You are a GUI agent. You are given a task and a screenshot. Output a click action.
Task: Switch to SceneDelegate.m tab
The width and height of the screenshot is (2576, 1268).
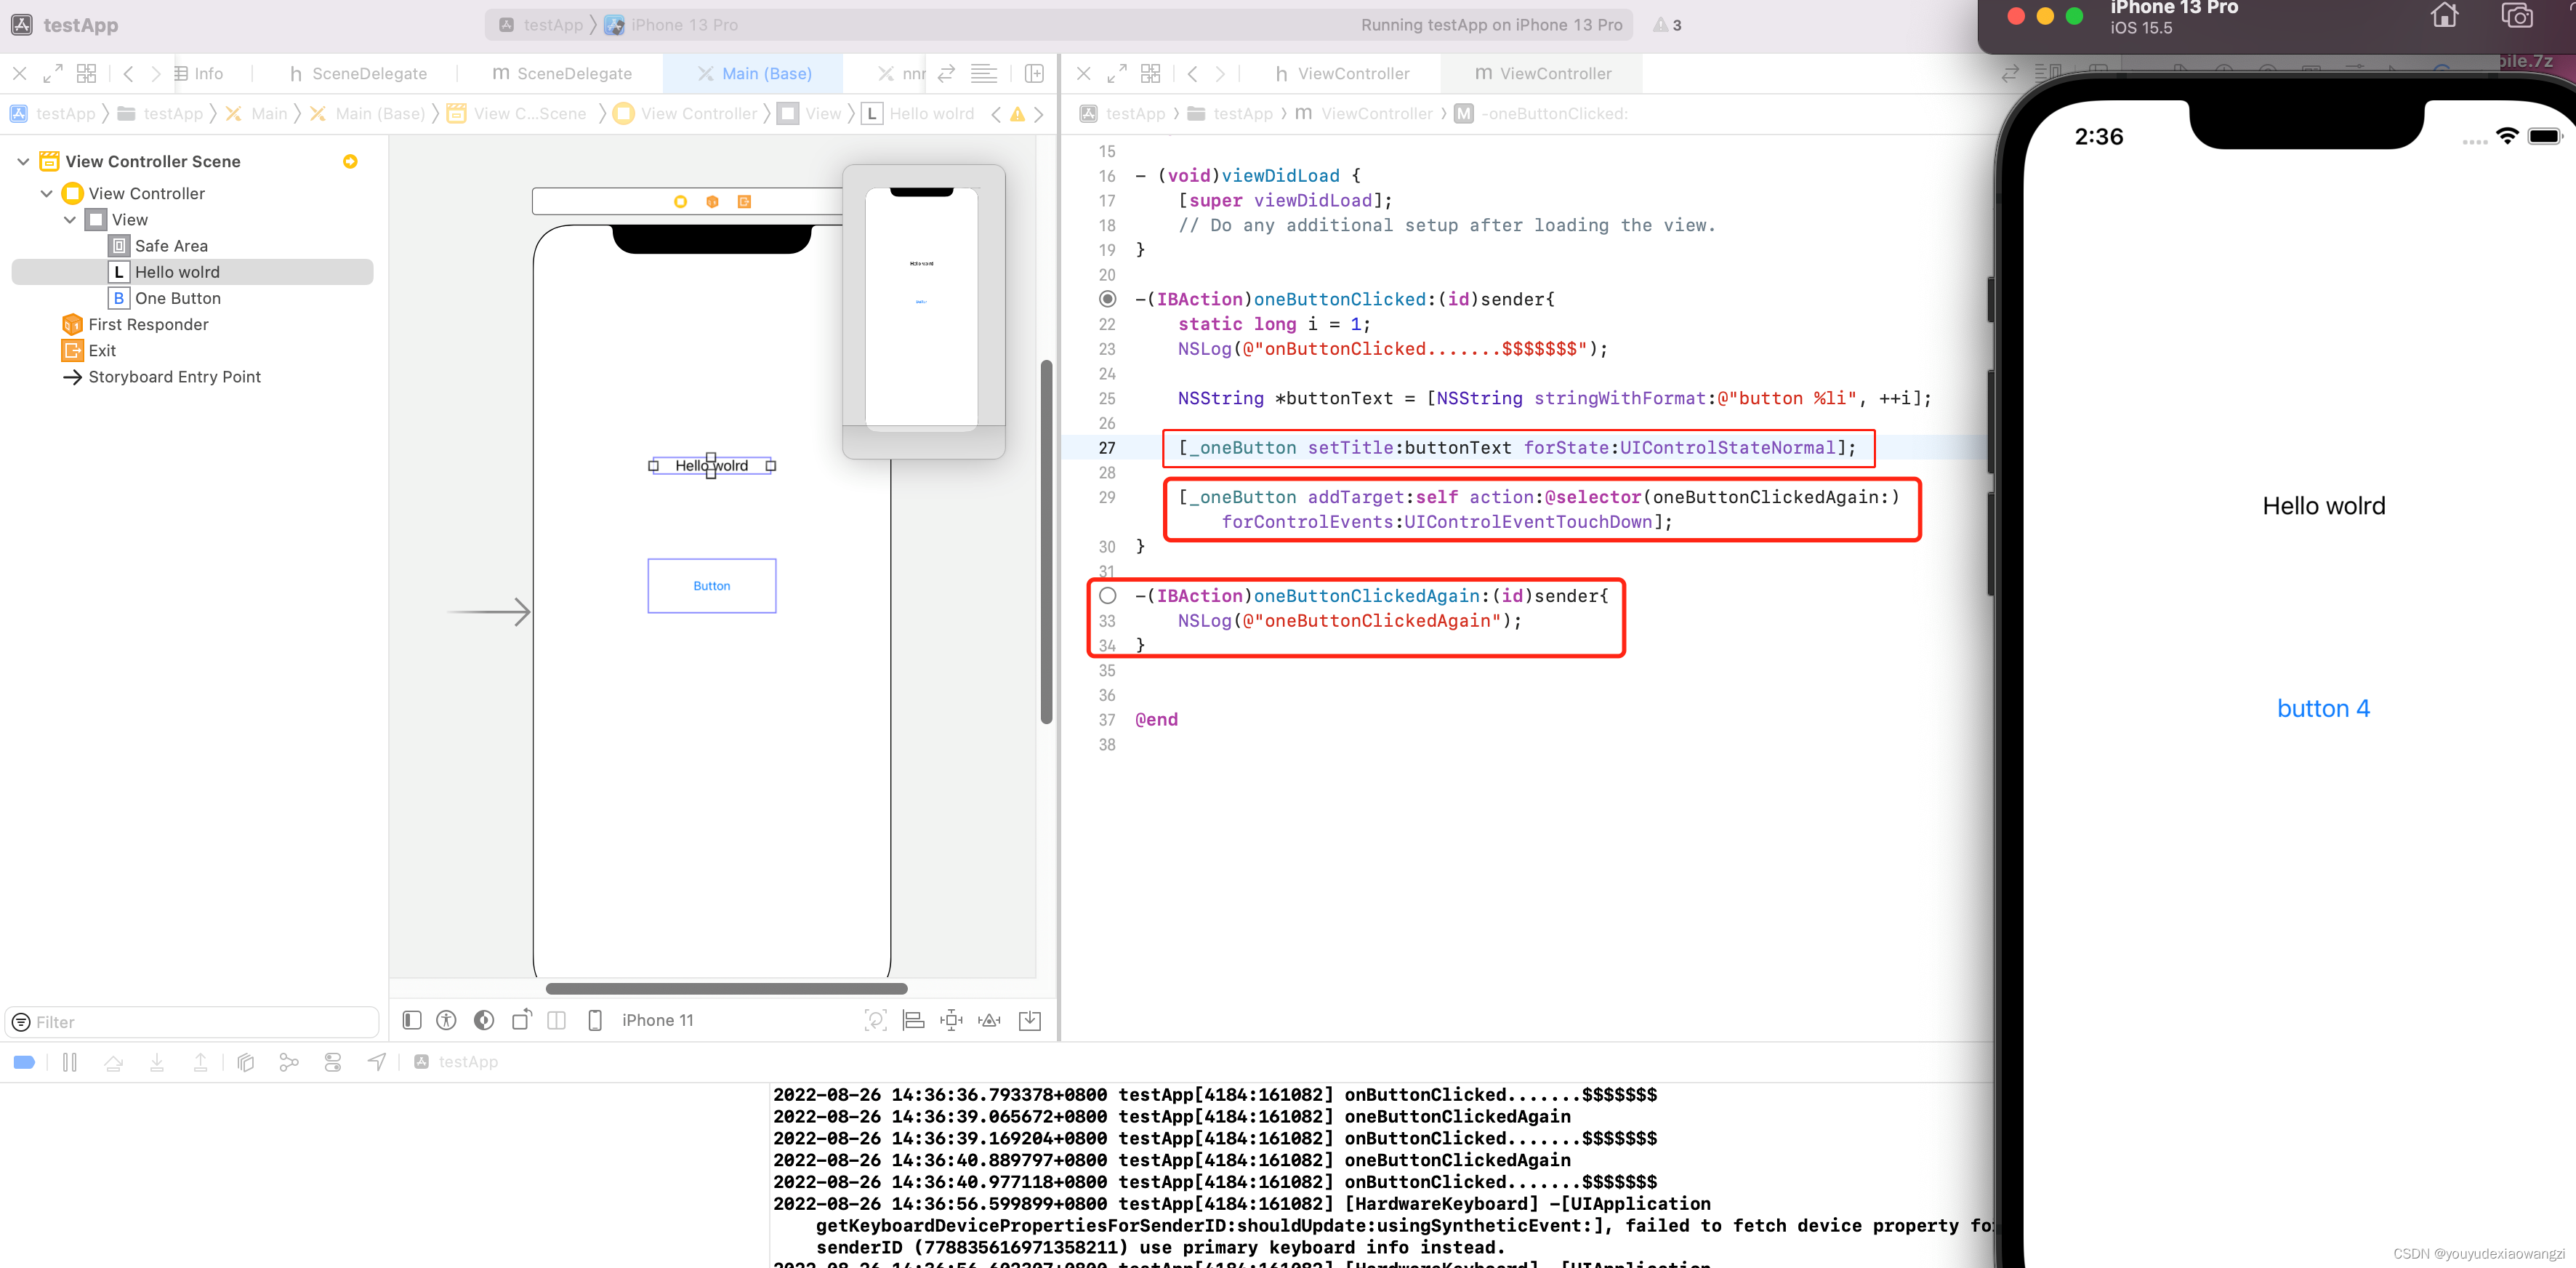click(562, 73)
